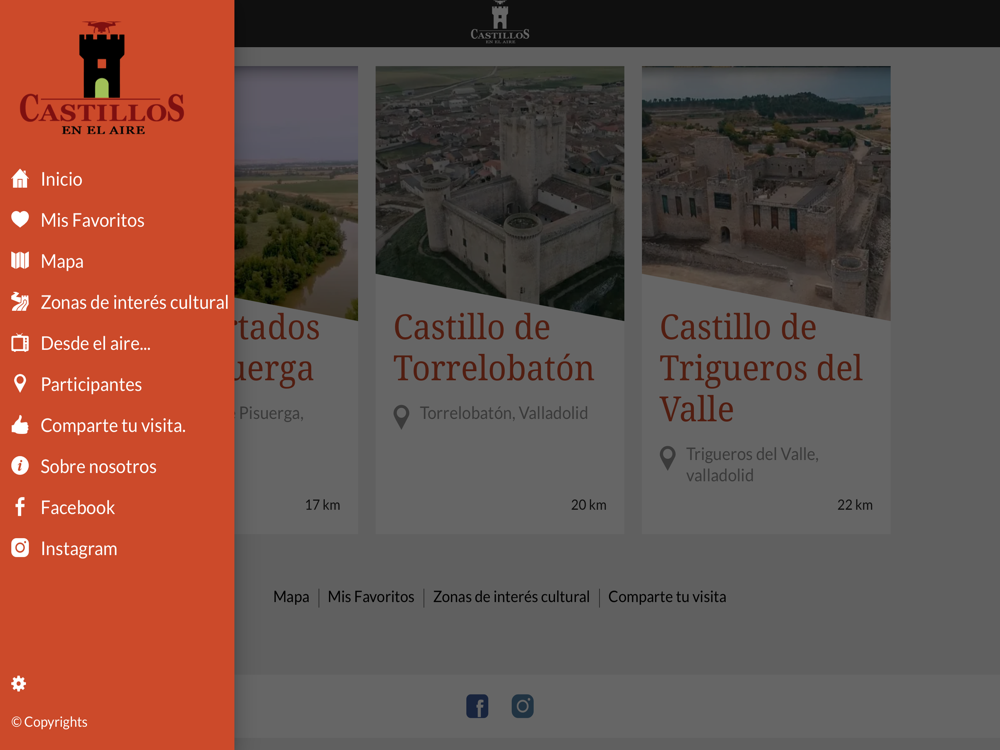Click the 17 km distance label

322,505
